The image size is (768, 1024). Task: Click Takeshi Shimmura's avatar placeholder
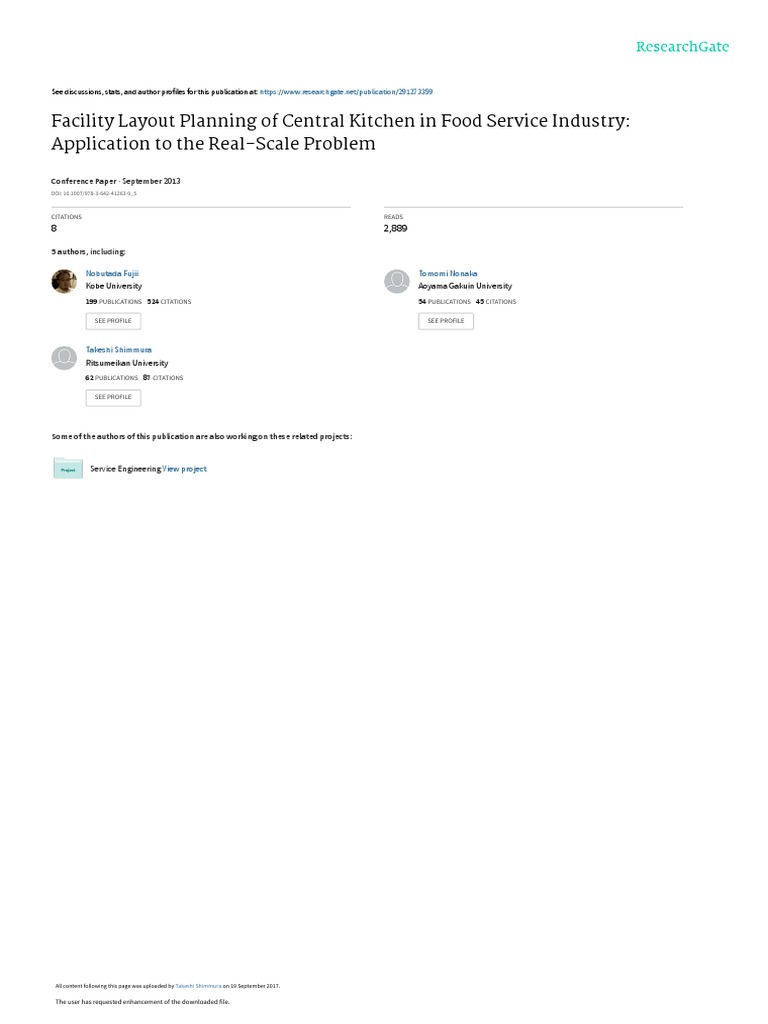coord(64,358)
